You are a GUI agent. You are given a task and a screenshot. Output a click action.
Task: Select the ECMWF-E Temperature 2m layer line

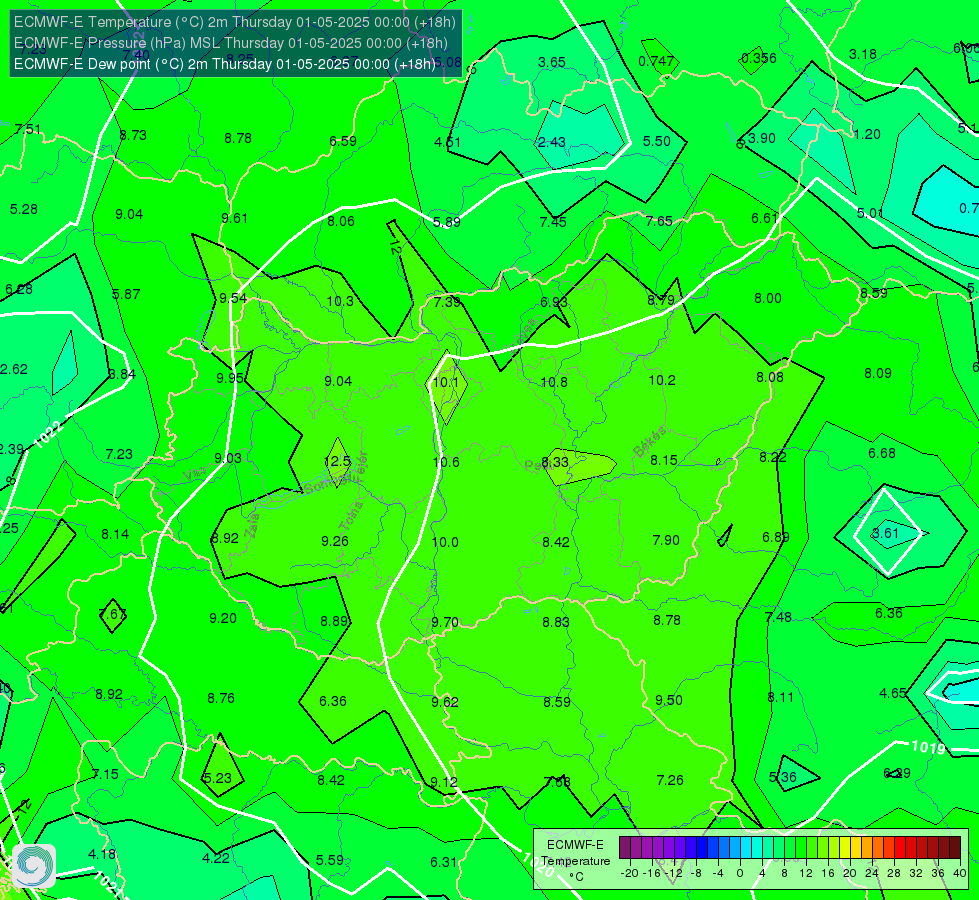coord(235,22)
